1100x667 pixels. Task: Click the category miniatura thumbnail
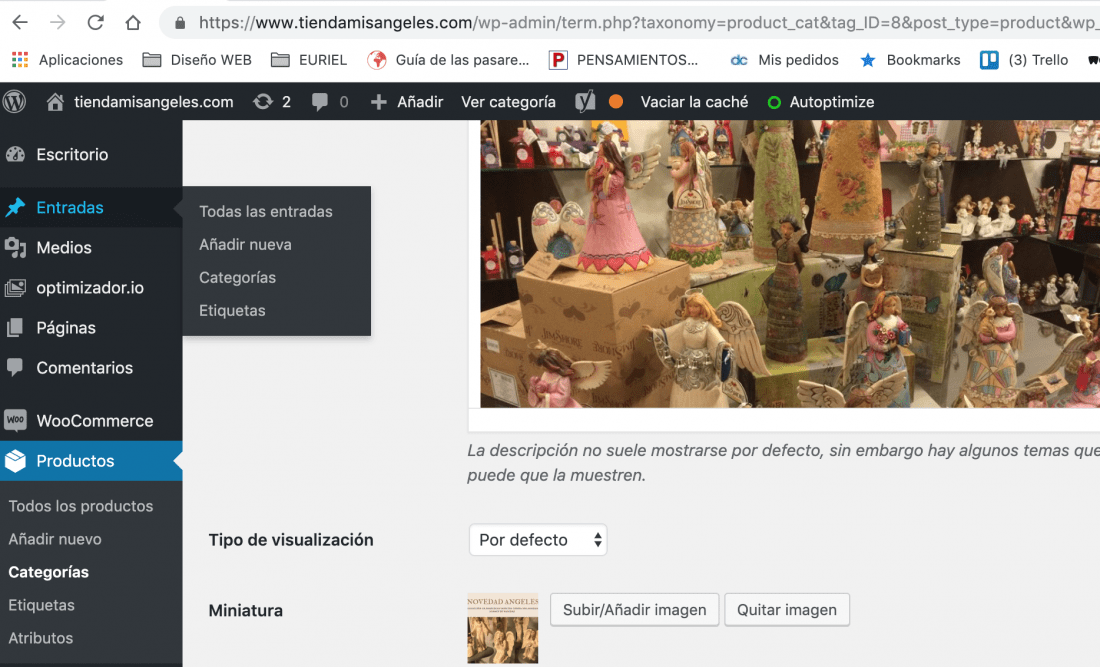[x=502, y=628]
